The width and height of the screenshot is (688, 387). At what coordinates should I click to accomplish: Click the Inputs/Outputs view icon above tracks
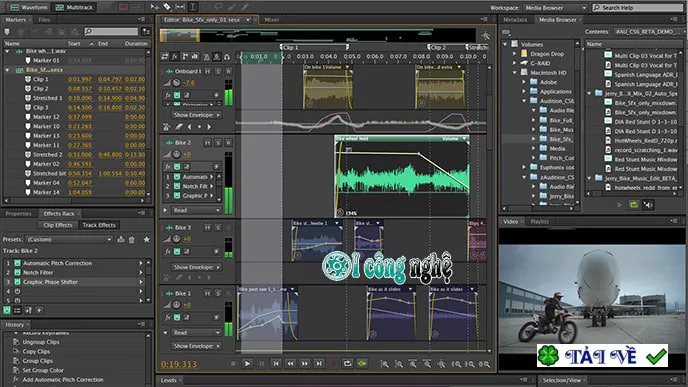[165, 57]
